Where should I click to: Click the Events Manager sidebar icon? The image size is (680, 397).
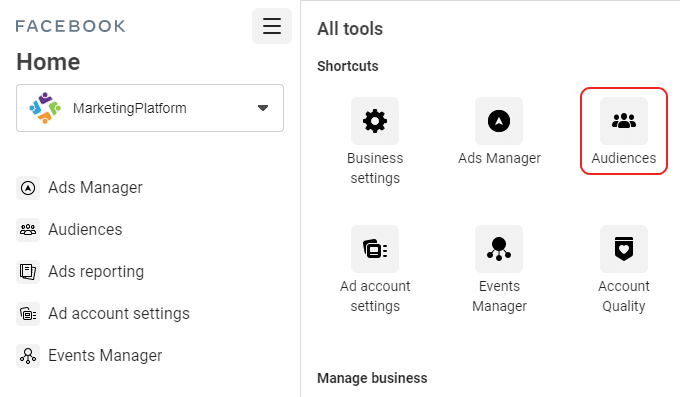tap(28, 356)
